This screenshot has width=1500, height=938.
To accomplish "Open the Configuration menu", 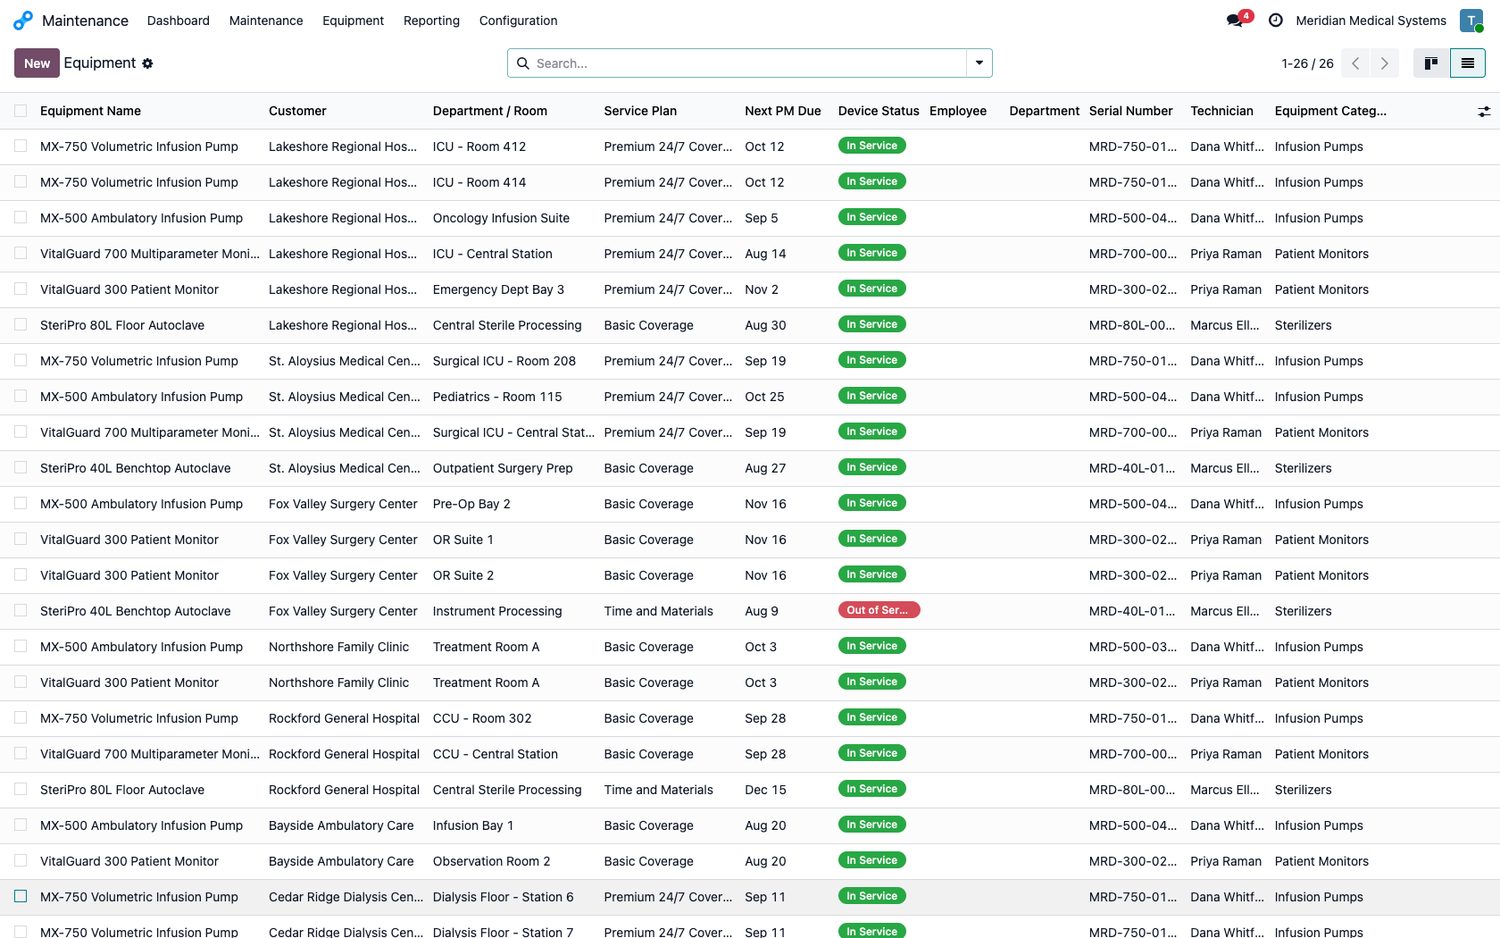I will pos(518,20).
